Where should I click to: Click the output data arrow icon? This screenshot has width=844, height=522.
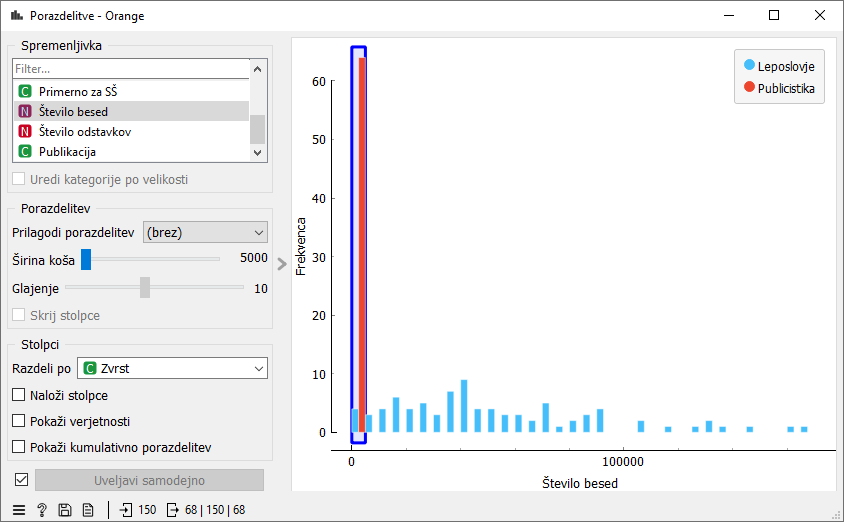[x=172, y=510]
